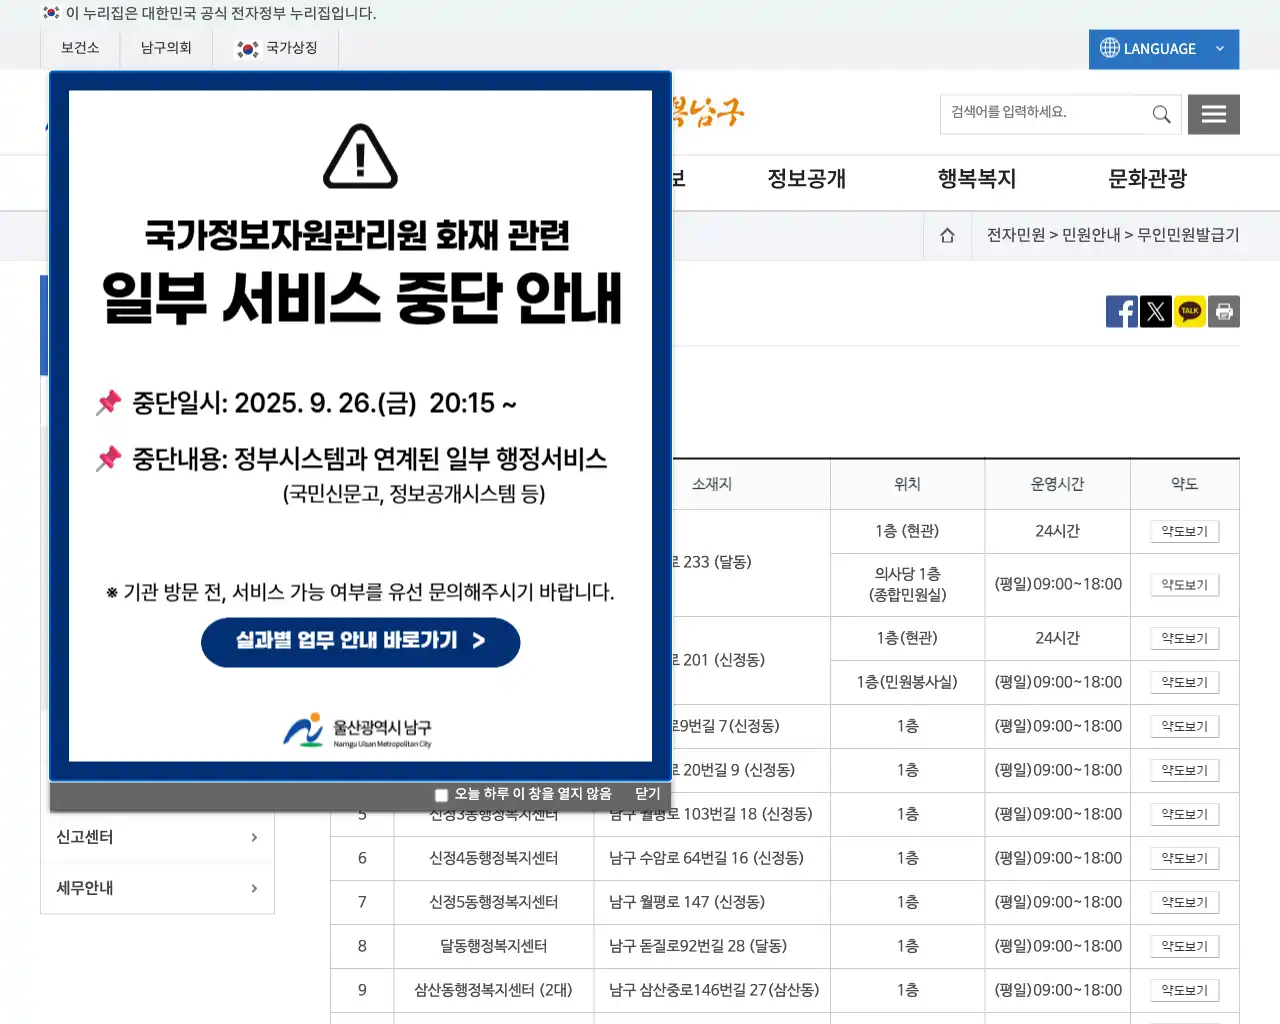Click 위치 column header
1280x1024 pixels.
tap(907, 484)
